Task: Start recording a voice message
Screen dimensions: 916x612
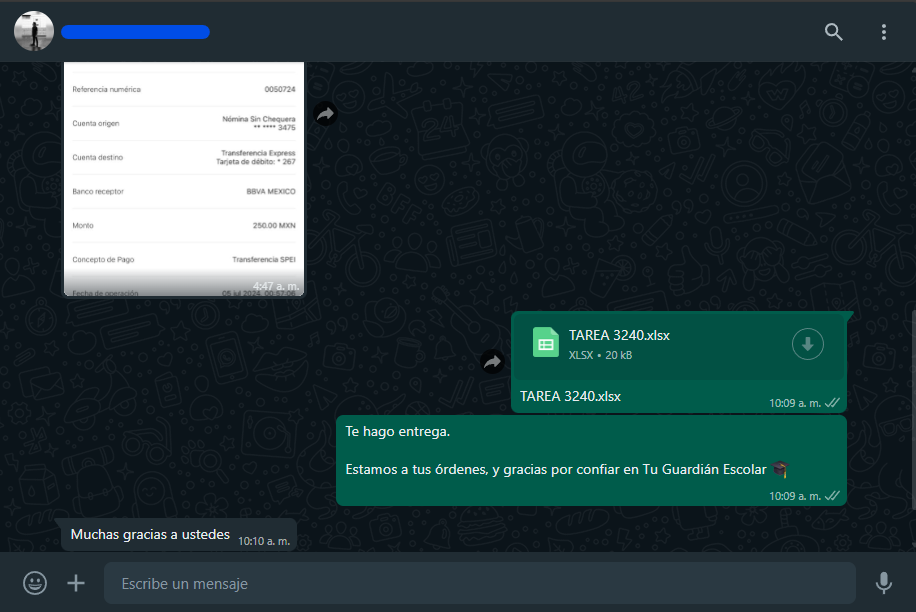Action: click(883, 583)
